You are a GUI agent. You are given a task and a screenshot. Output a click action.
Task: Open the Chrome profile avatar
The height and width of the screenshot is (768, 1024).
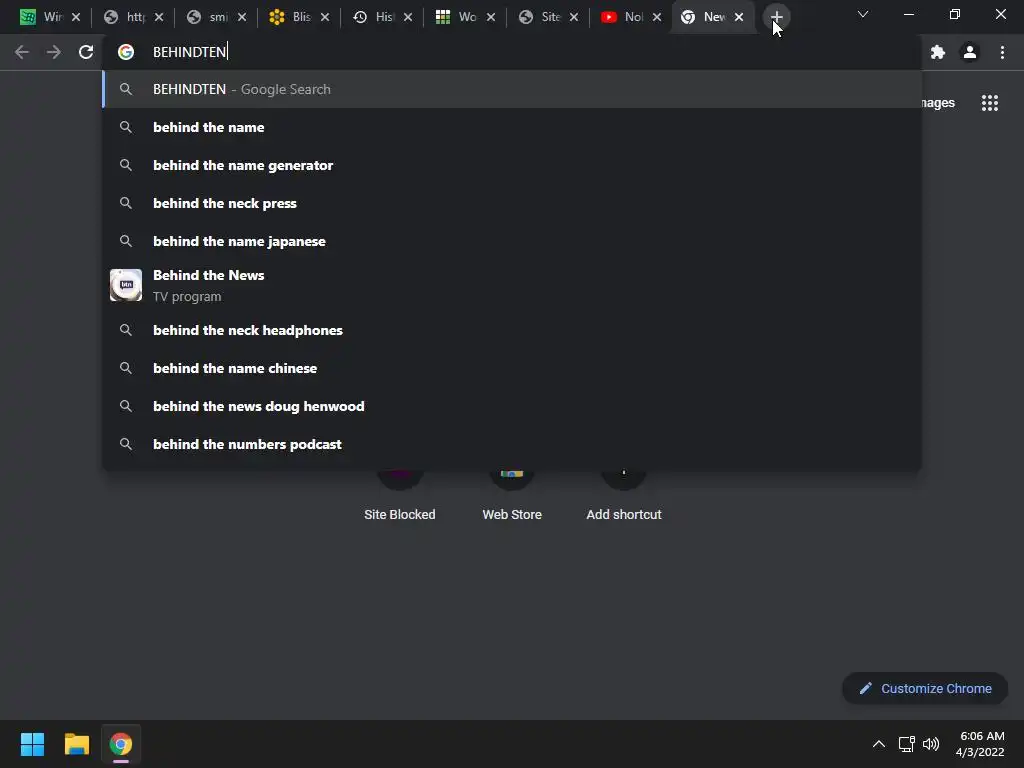click(x=970, y=52)
